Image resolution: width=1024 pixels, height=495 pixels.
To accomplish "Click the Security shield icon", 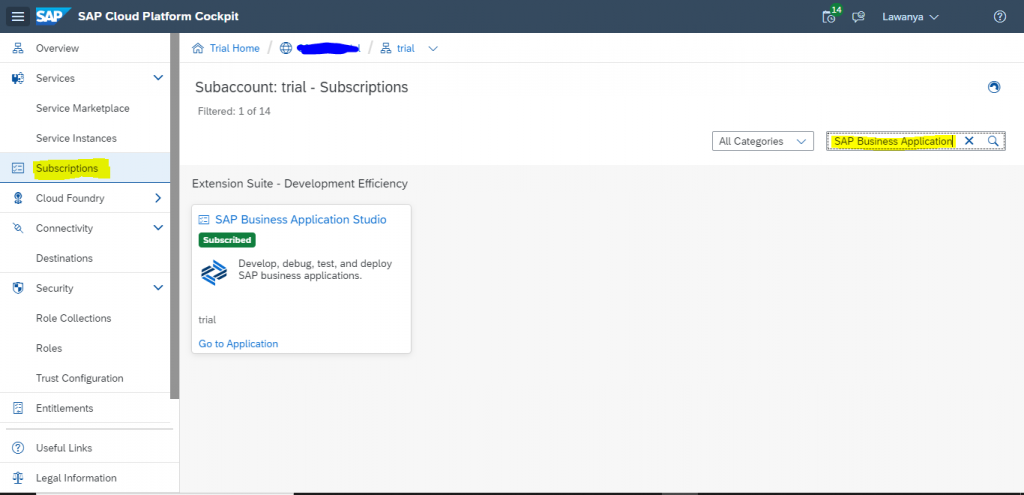I will [x=18, y=288].
